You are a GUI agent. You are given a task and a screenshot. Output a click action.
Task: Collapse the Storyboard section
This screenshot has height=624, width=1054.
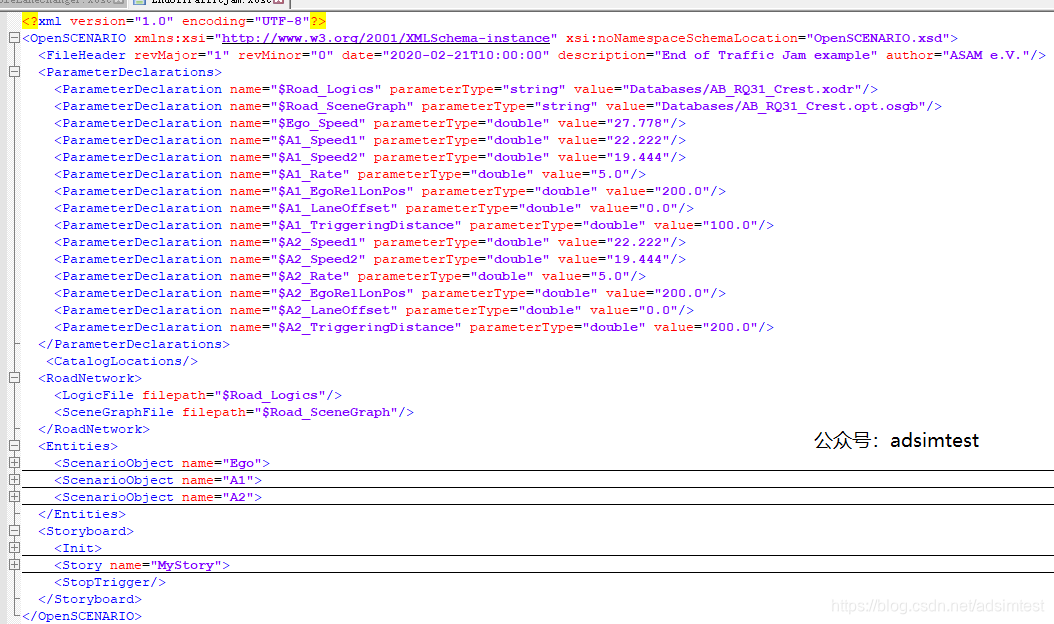coord(14,531)
